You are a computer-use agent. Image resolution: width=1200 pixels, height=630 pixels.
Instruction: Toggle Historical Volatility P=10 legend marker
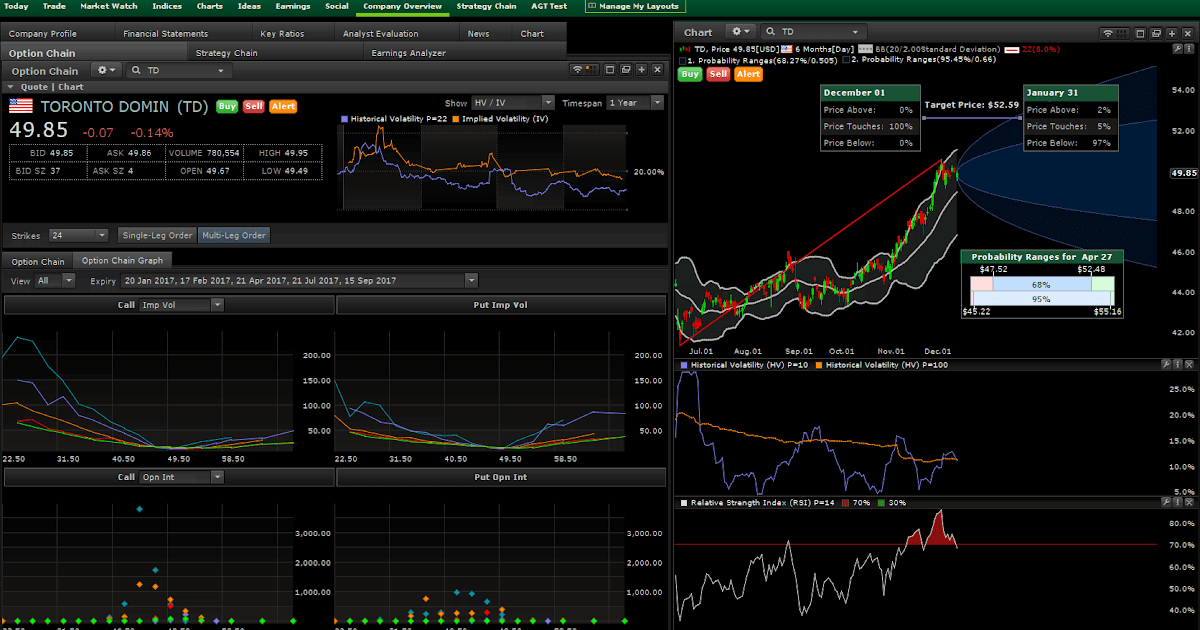point(684,366)
